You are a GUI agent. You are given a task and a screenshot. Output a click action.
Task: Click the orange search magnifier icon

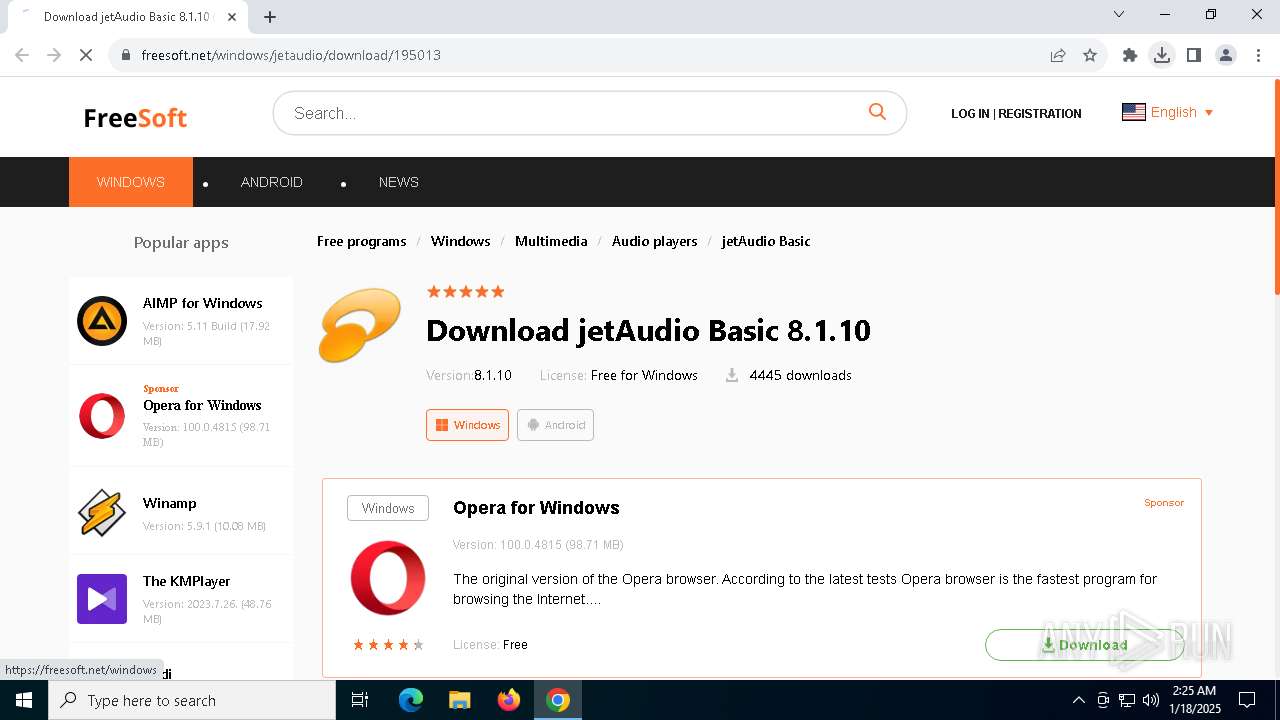click(x=877, y=112)
